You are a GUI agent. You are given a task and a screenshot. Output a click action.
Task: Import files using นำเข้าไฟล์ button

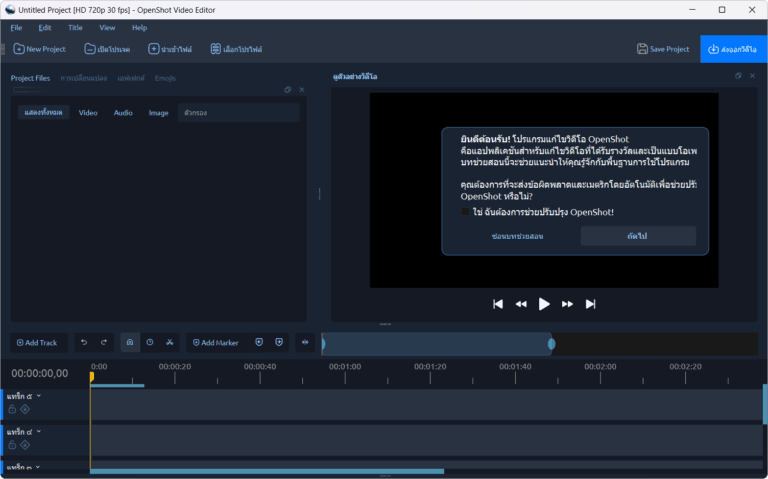tap(170, 49)
